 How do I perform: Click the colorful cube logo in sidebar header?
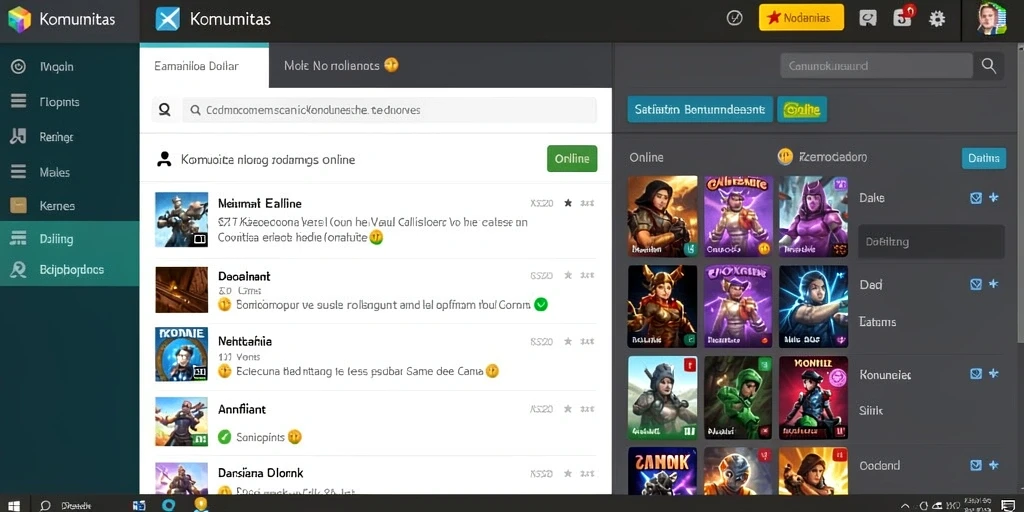(20, 19)
